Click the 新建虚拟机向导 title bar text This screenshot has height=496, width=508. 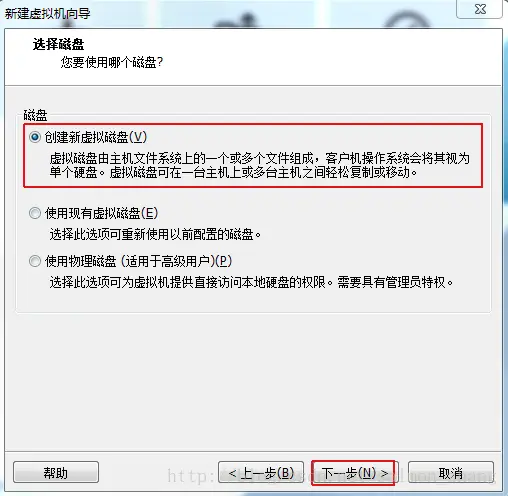47,14
